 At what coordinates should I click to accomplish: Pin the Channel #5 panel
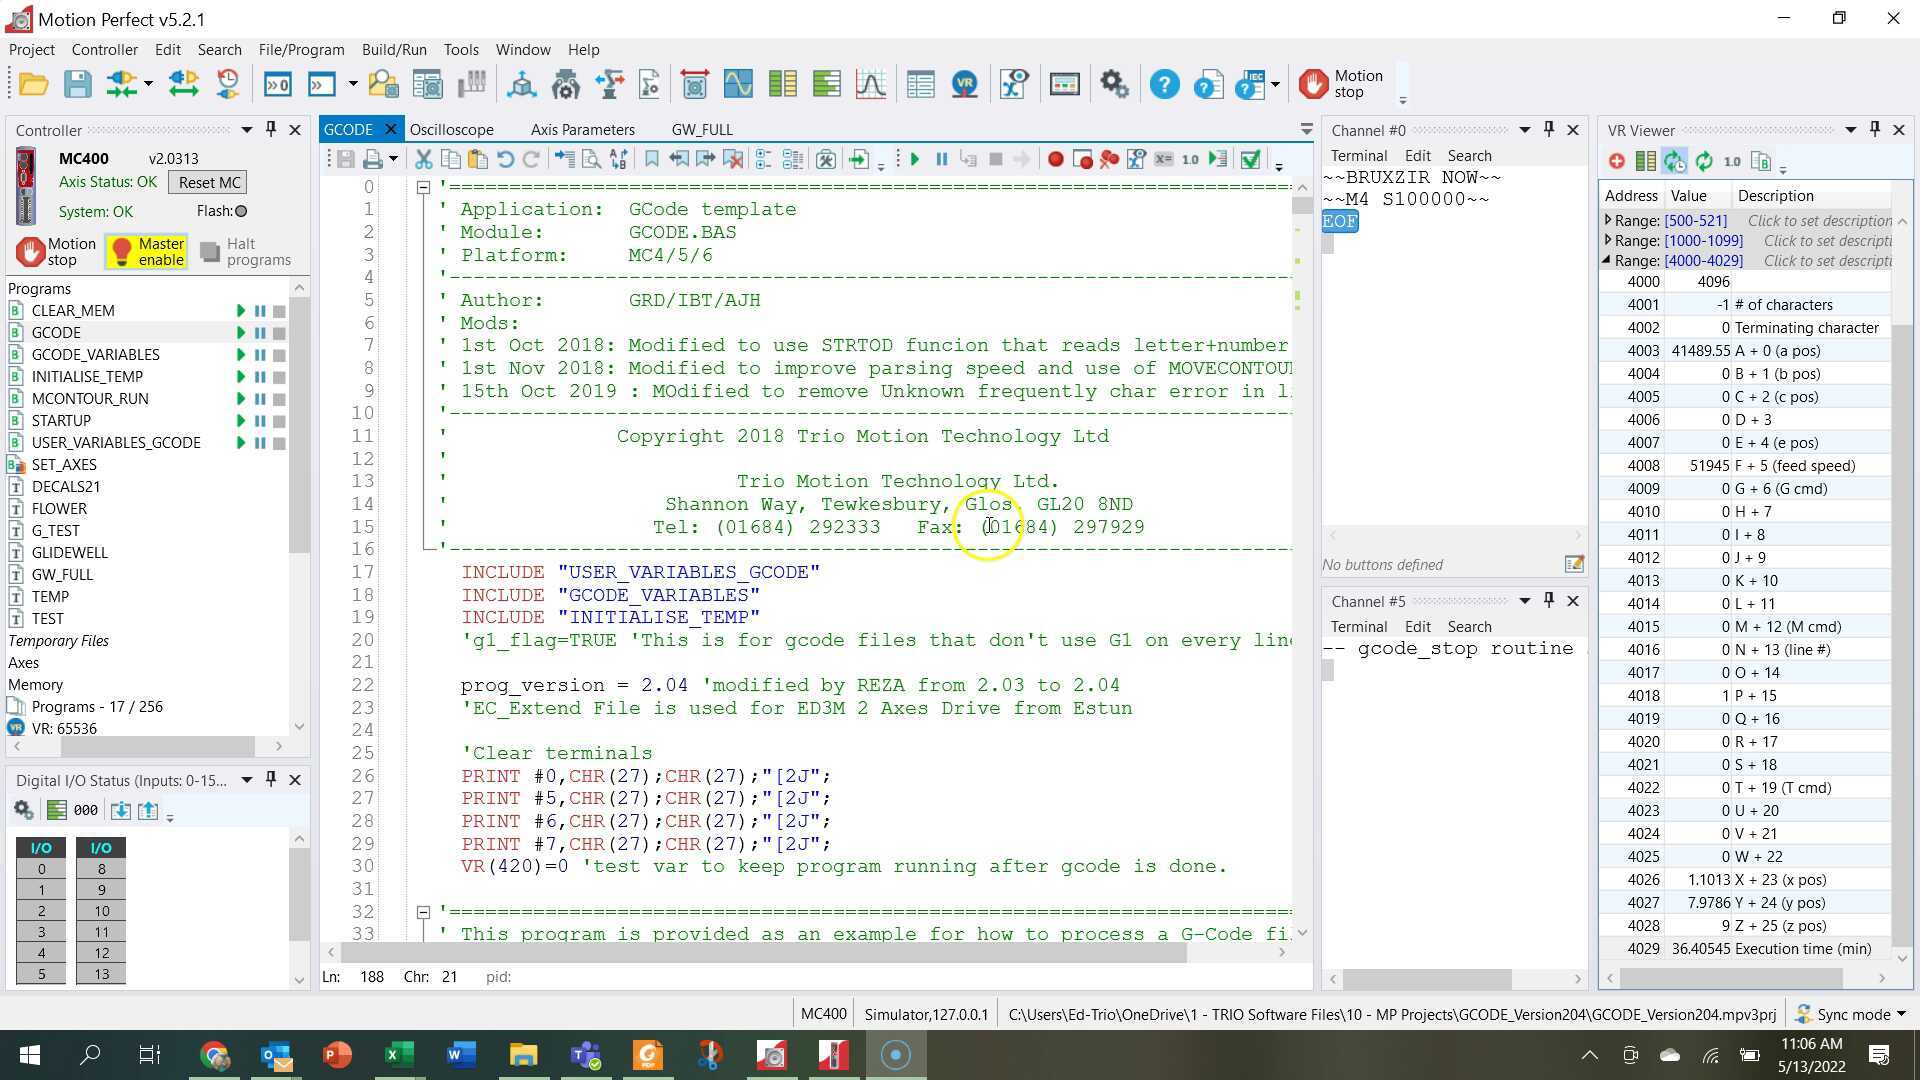click(1548, 600)
